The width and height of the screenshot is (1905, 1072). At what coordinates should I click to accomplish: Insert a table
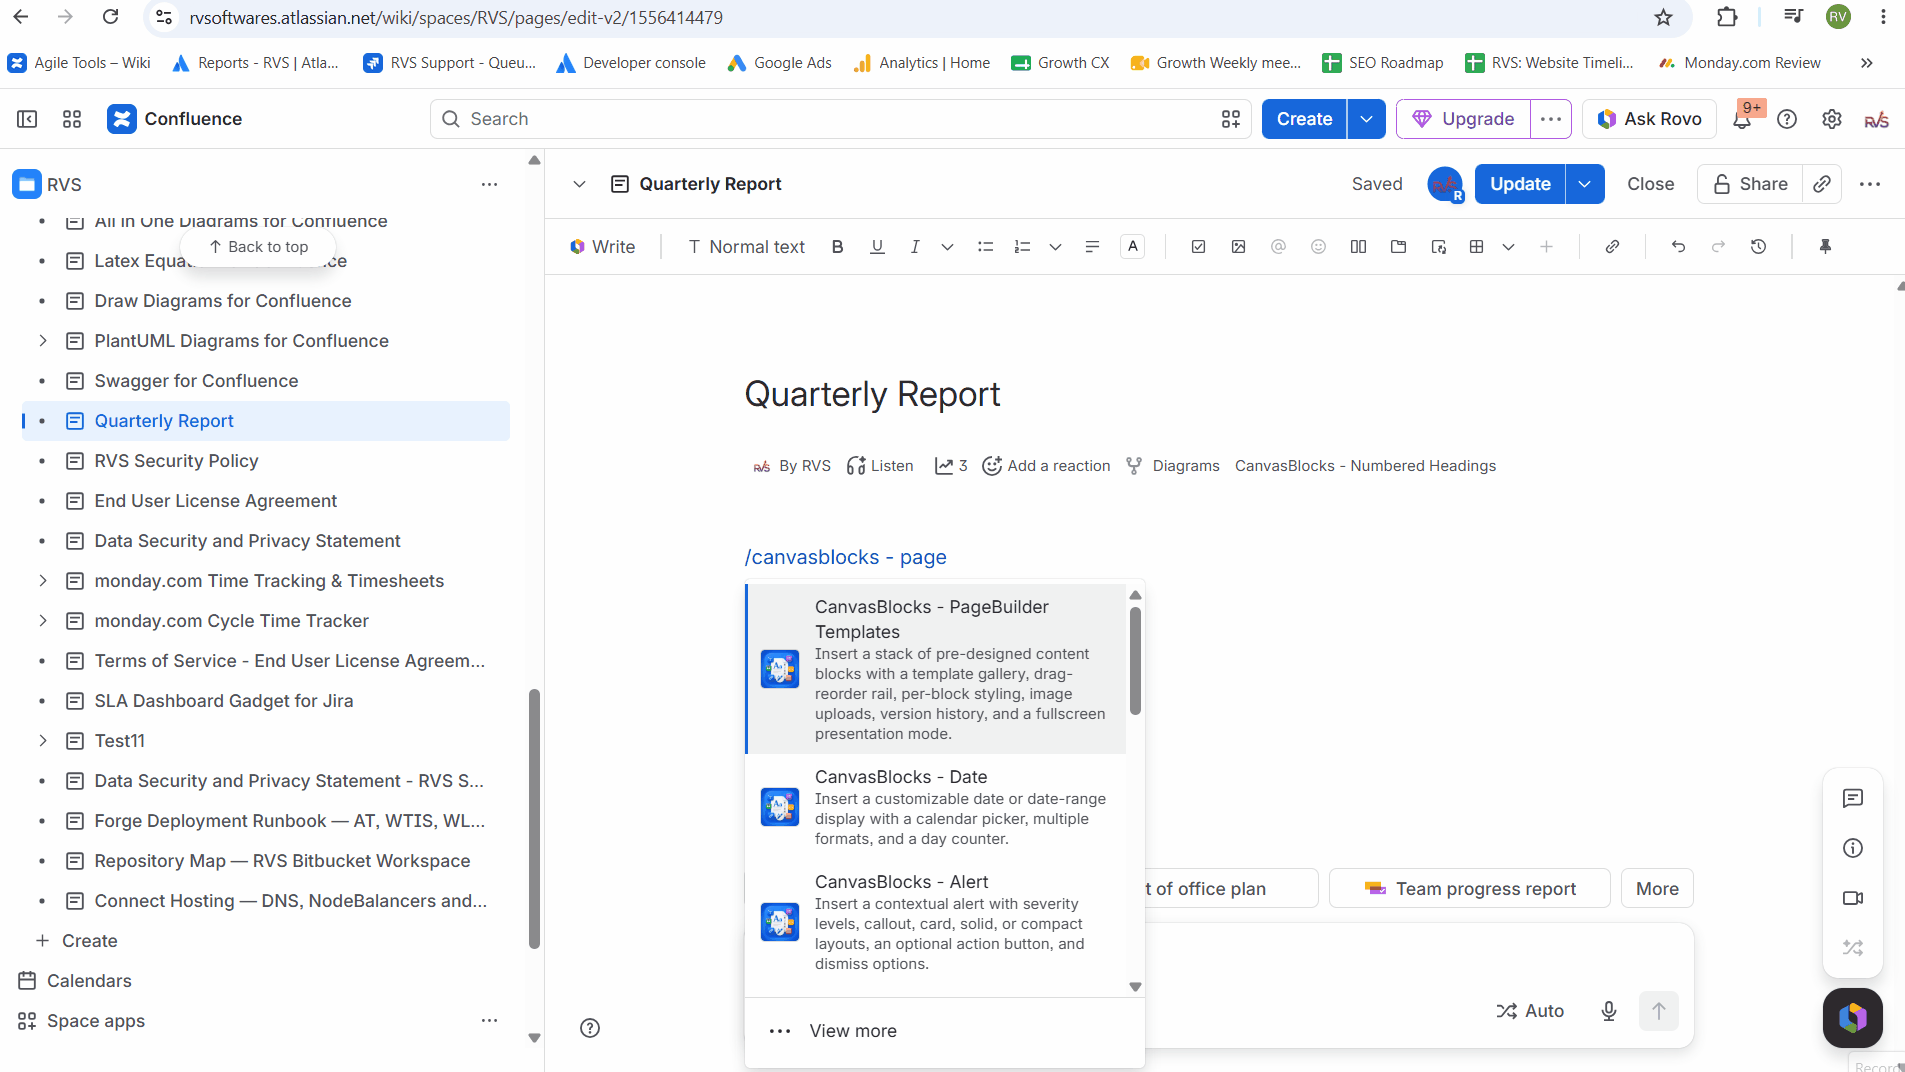coord(1476,247)
